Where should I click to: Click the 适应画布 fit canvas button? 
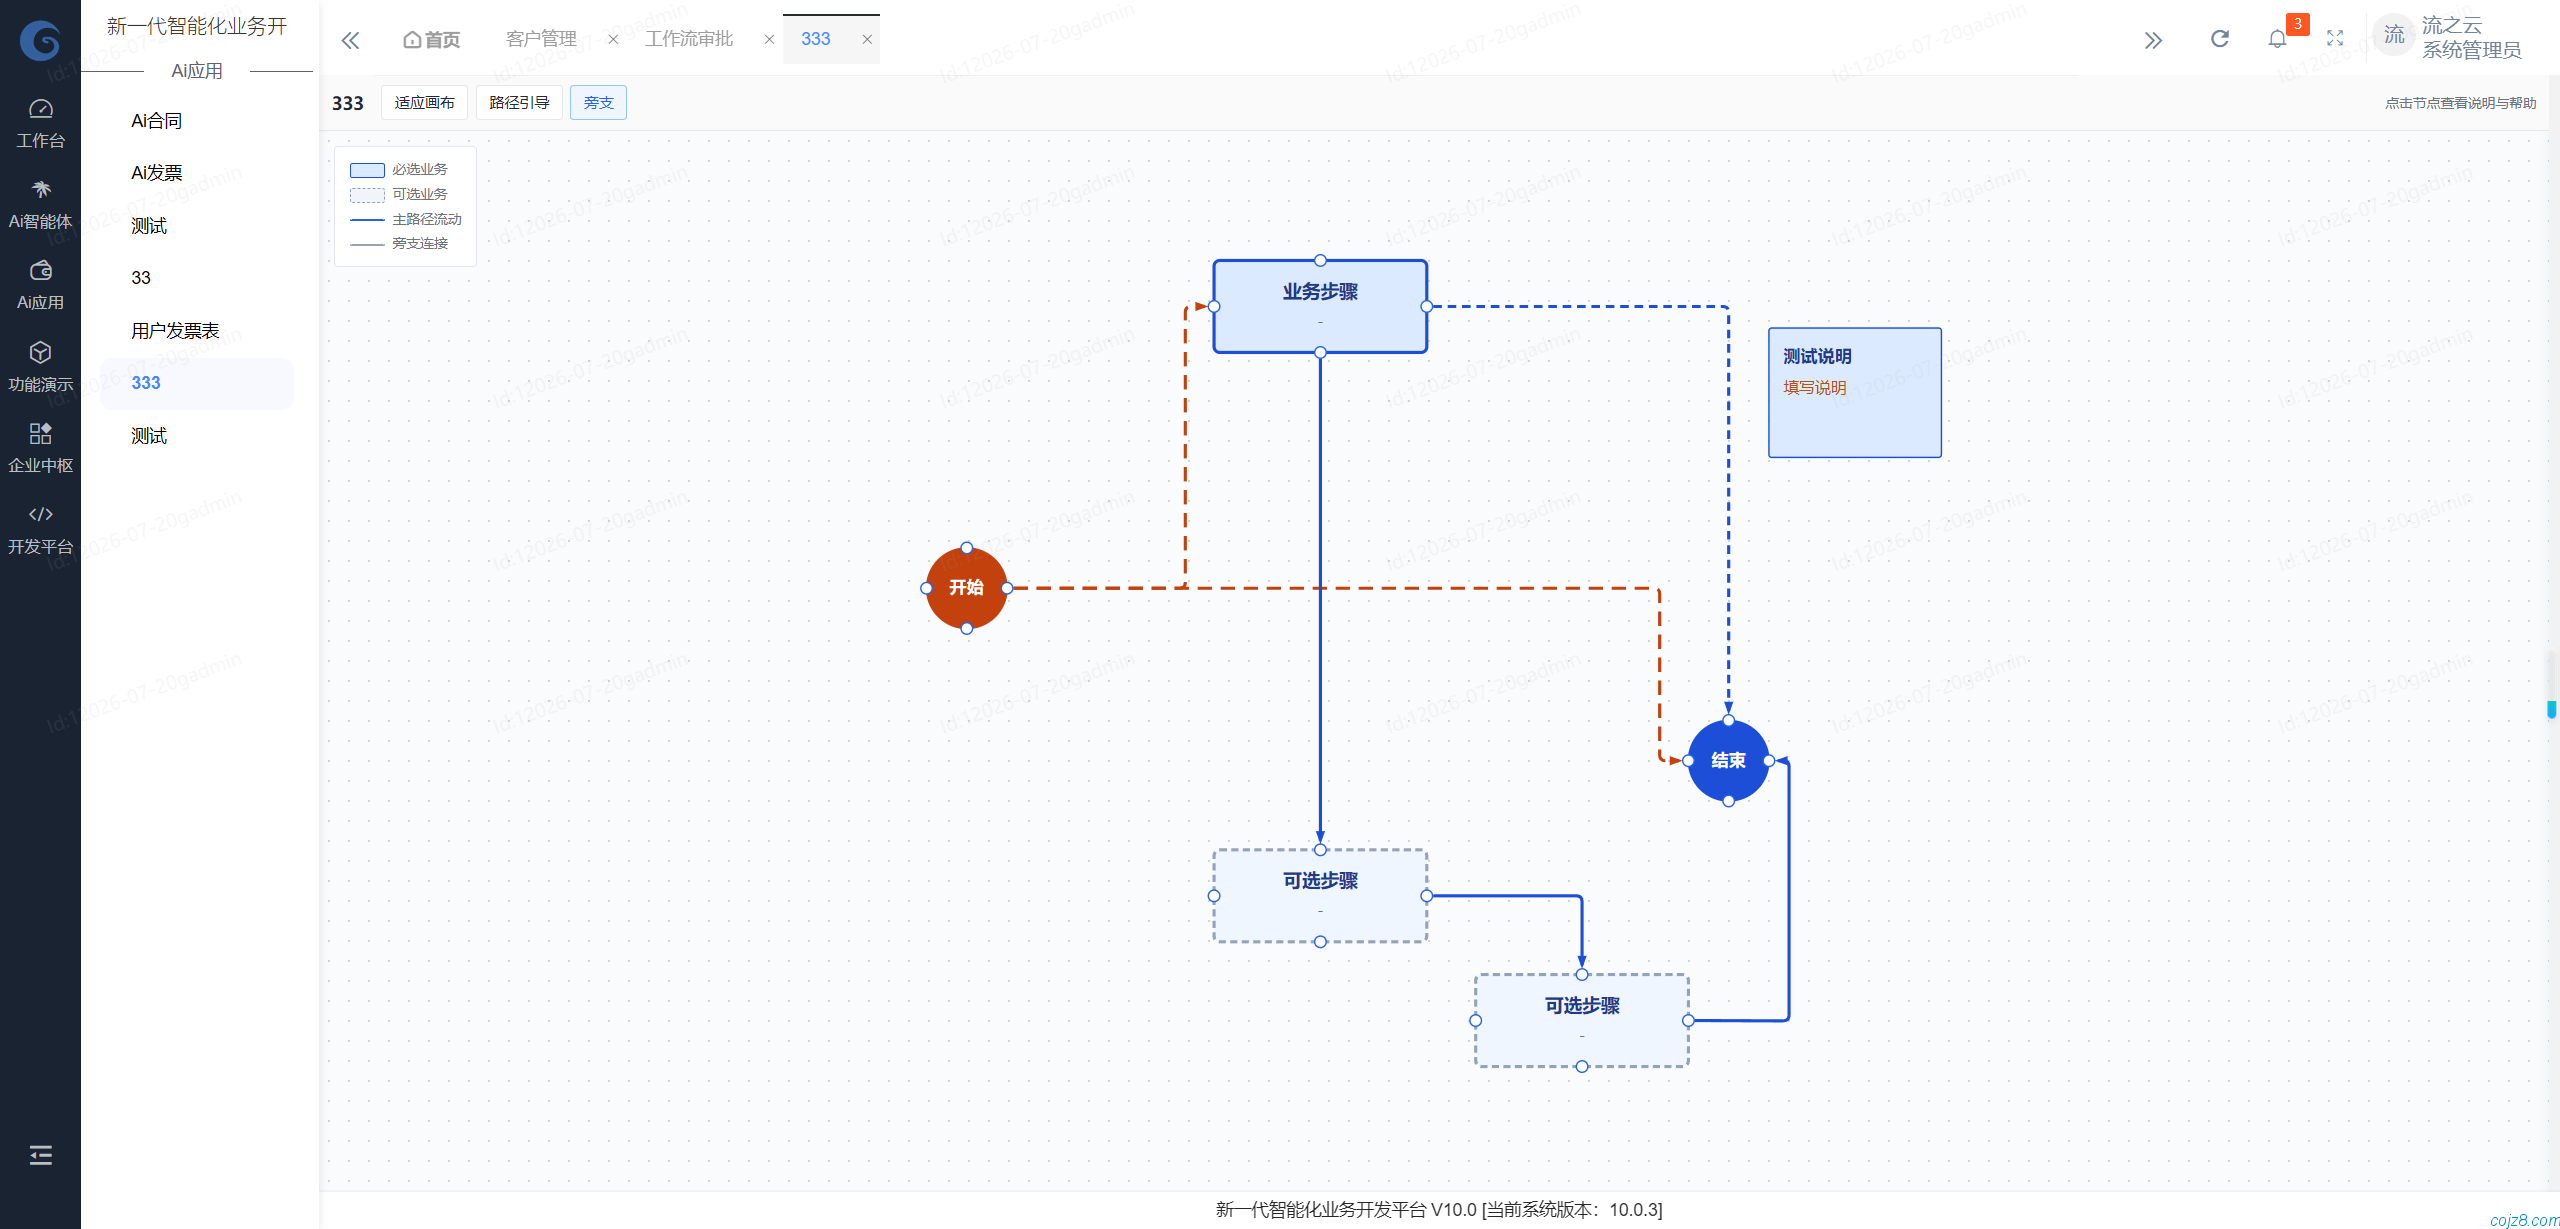424,103
